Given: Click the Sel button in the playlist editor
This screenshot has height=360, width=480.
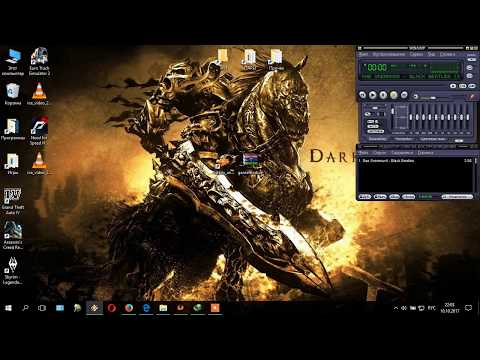Looking at the screenshot, I should coord(394,197).
